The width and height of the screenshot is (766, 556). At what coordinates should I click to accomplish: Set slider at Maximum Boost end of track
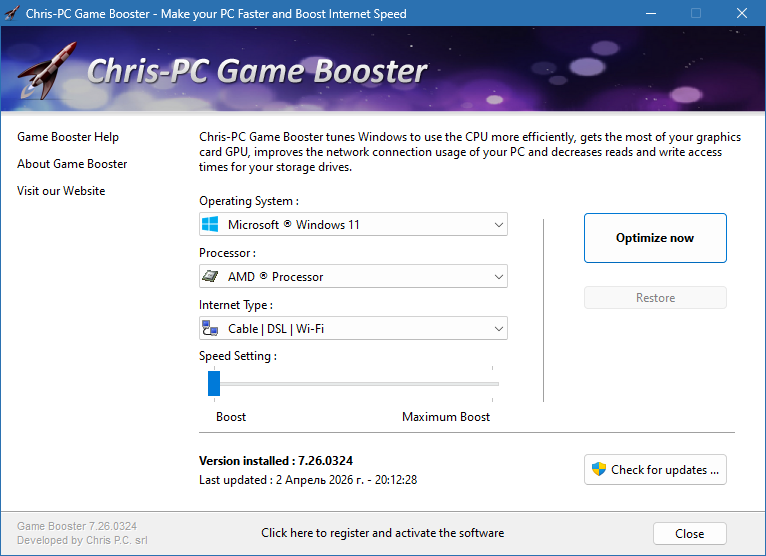tap(492, 384)
